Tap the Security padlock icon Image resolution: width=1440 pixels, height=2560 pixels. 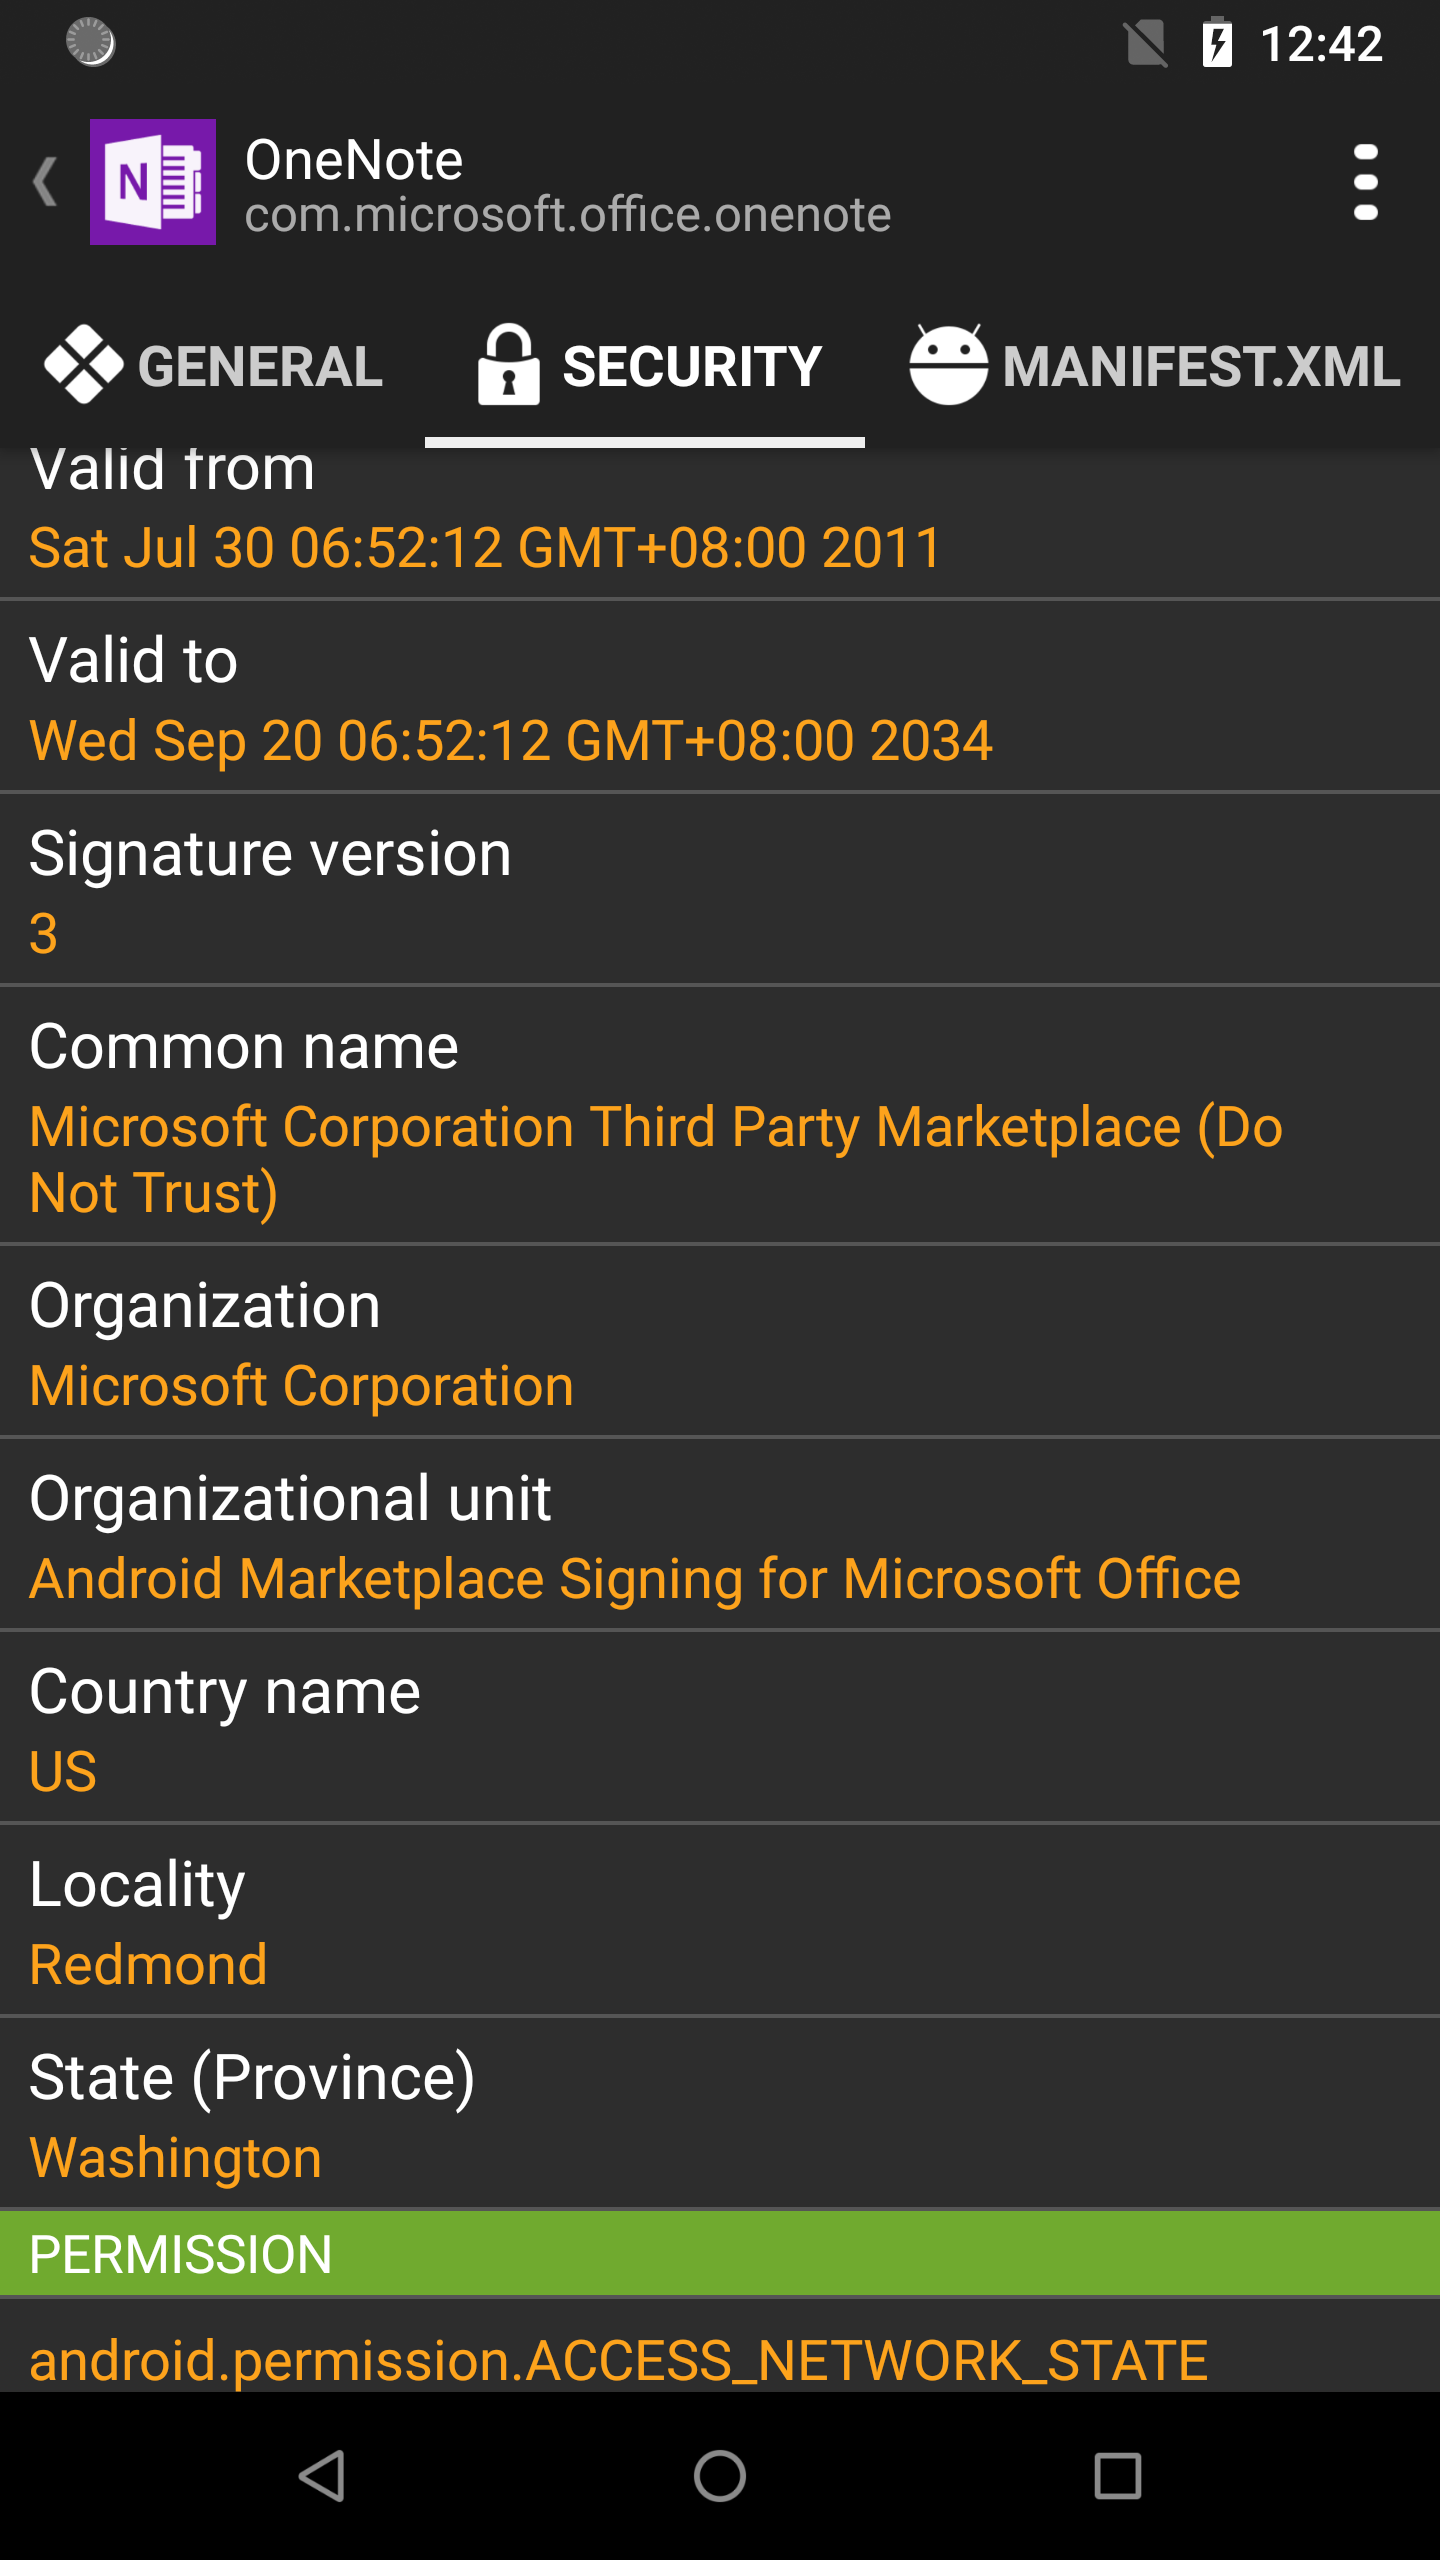[x=508, y=365]
